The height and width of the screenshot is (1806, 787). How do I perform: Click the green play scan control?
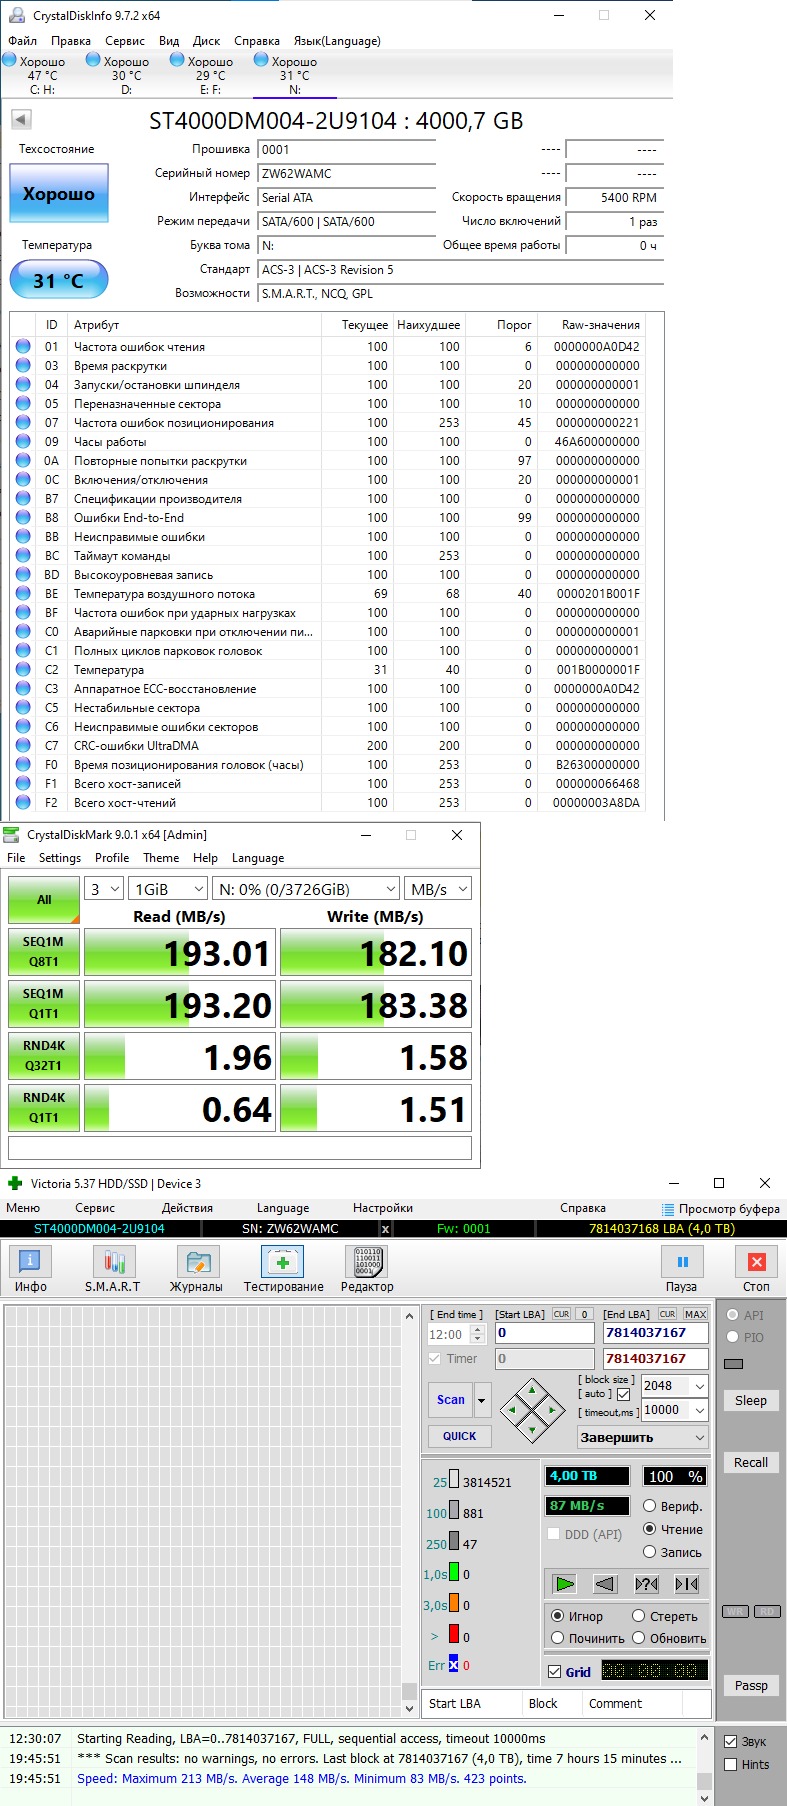[565, 1584]
